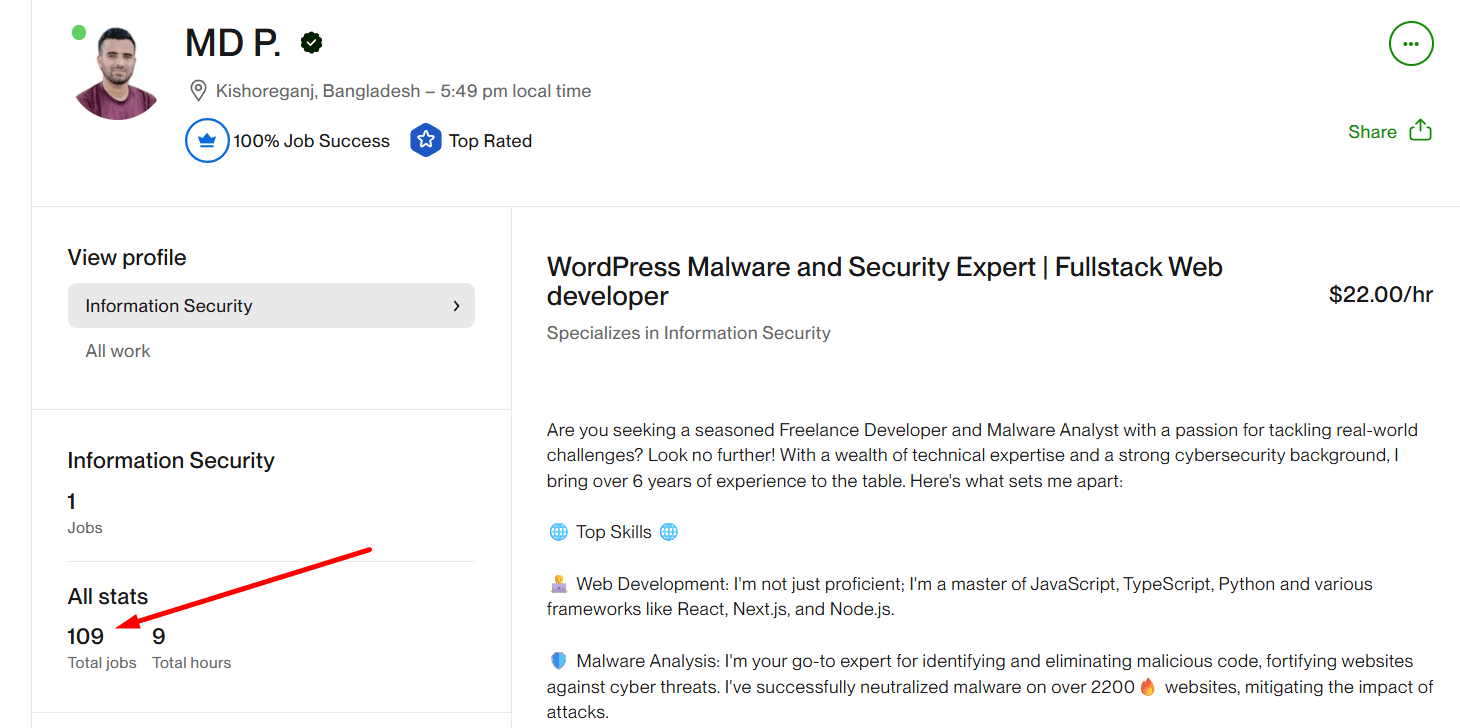Click the WordPress Malware and Security Expert title

(884, 266)
